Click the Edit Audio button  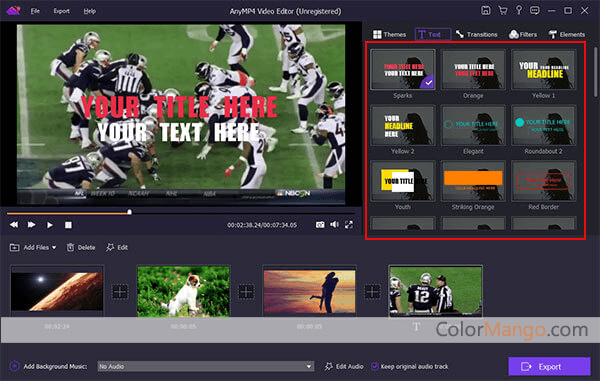(344, 366)
